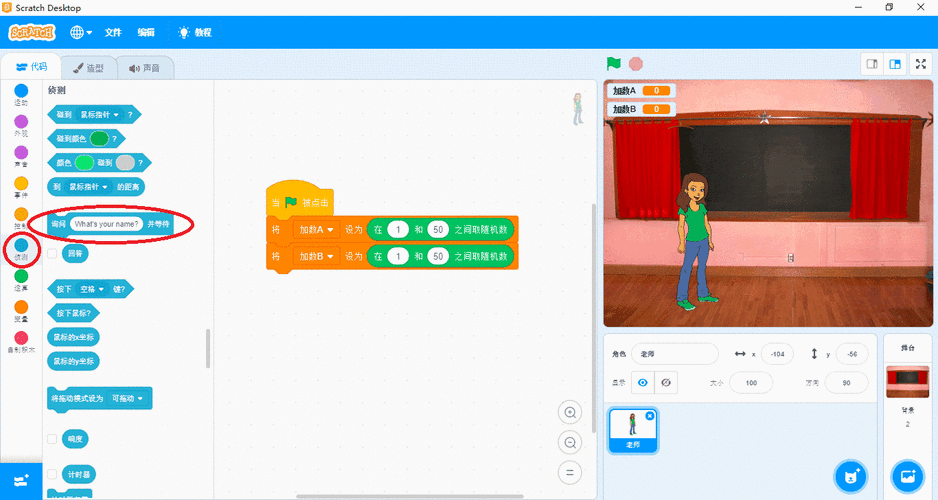
Task: Open the 教程 tutorials link
Action: click(x=194, y=32)
